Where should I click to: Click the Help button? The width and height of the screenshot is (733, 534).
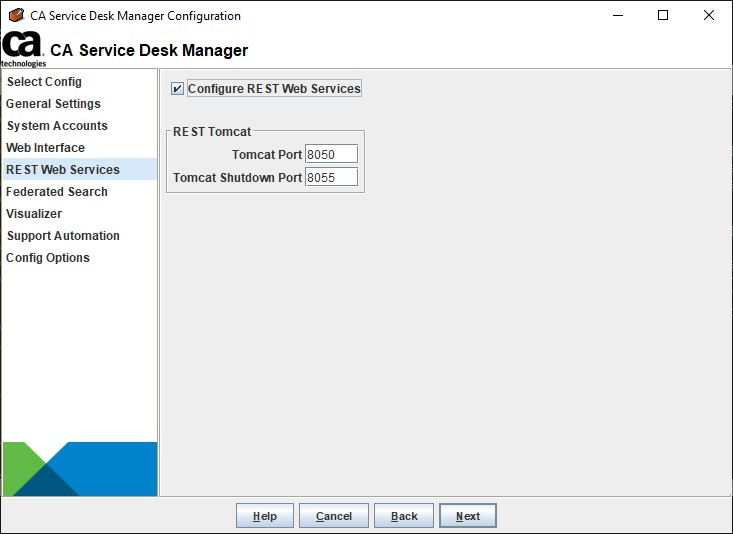tap(265, 516)
